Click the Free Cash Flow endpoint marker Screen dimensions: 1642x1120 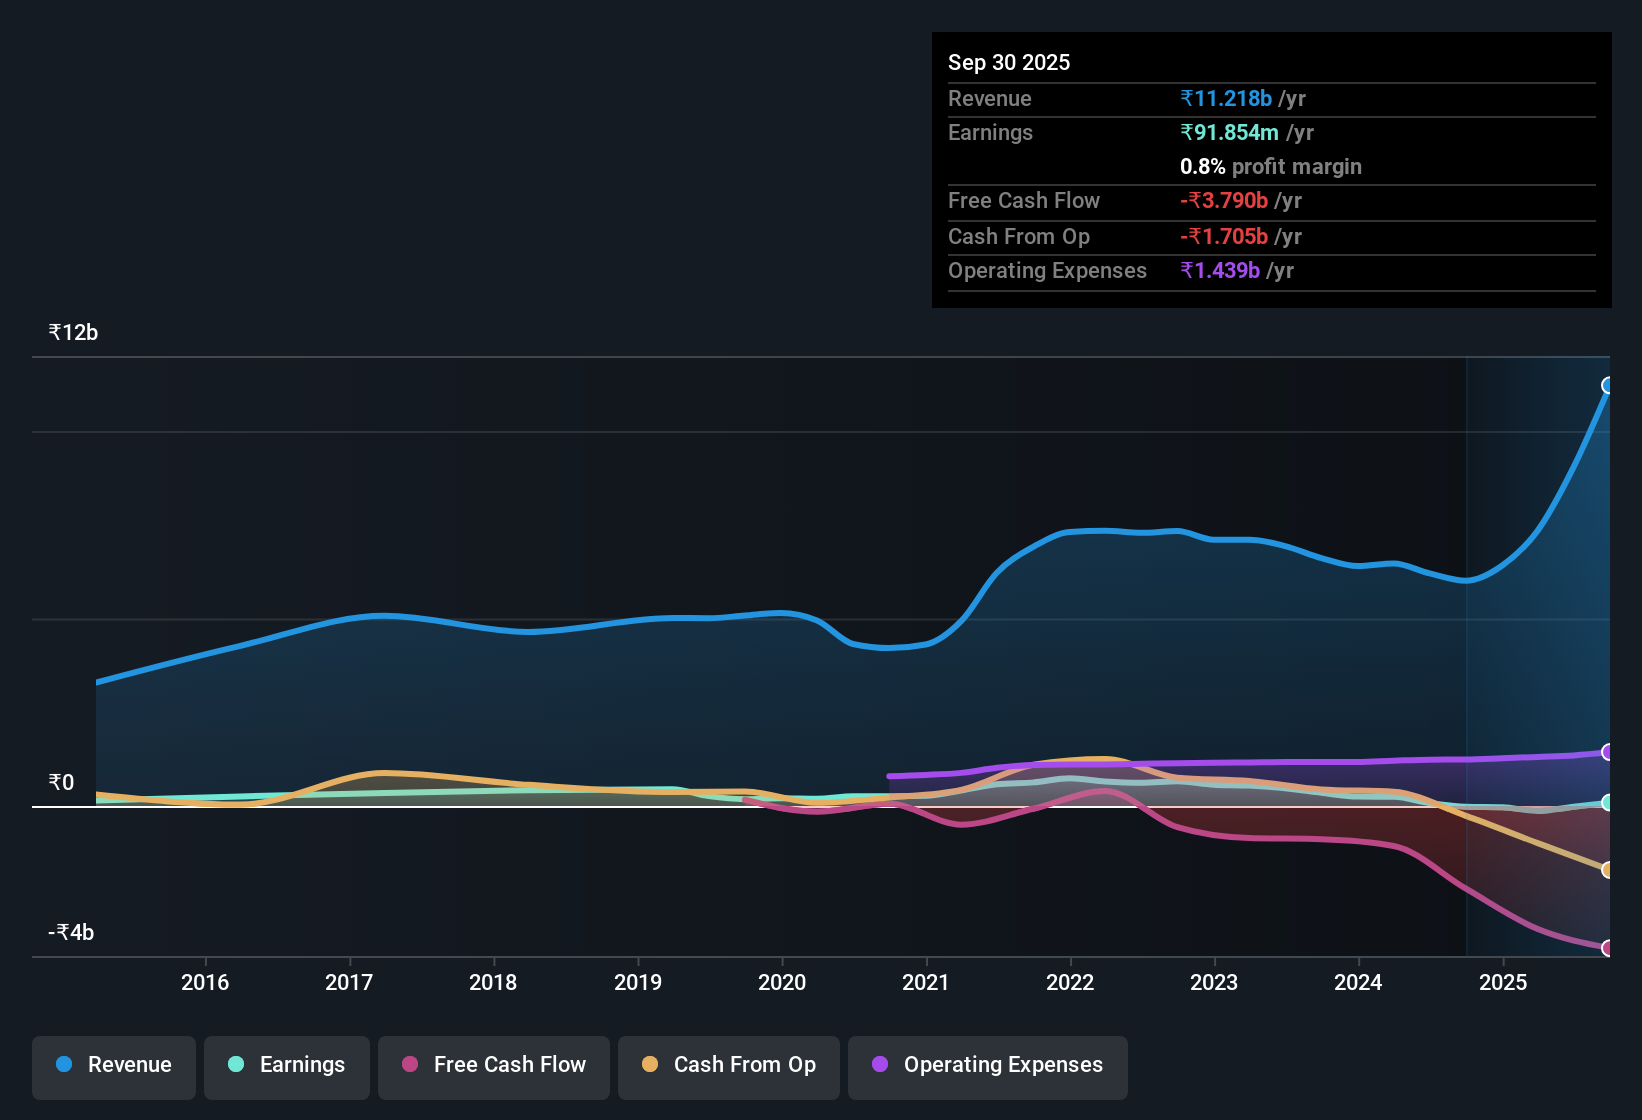click(1608, 948)
